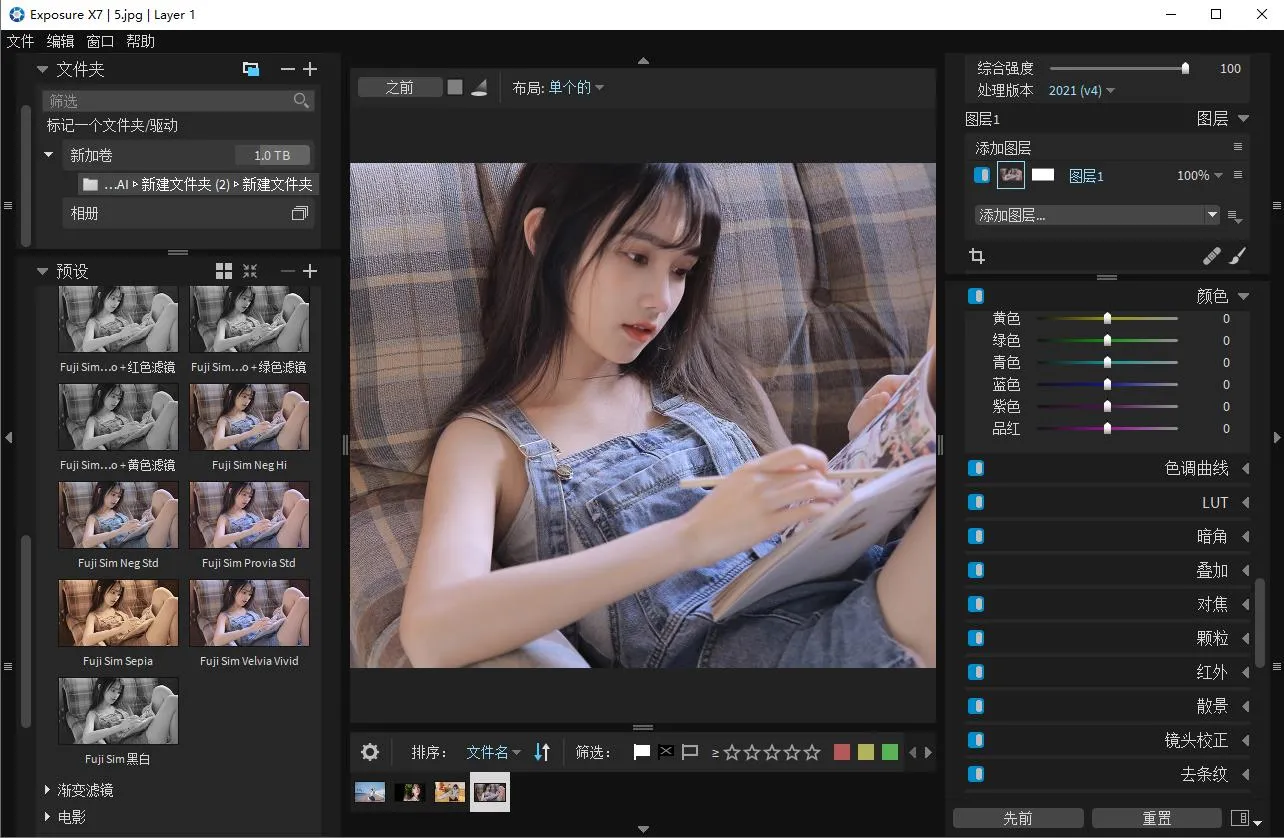Image resolution: width=1284 pixels, height=838 pixels.
Task: Open the 编辑 menu
Action: [x=60, y=41]
